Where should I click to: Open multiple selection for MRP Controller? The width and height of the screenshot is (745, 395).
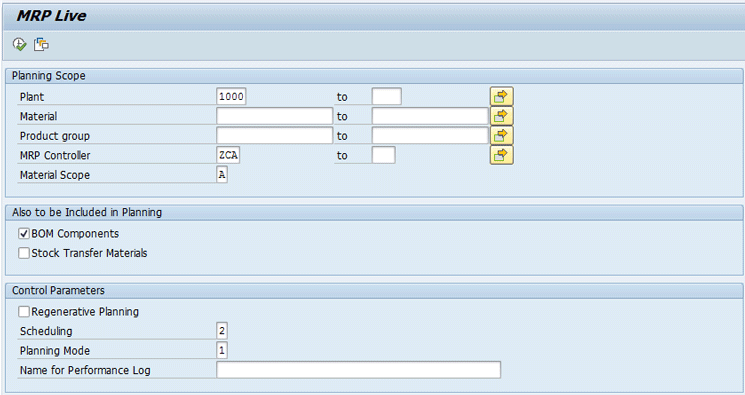pos(501,155)
